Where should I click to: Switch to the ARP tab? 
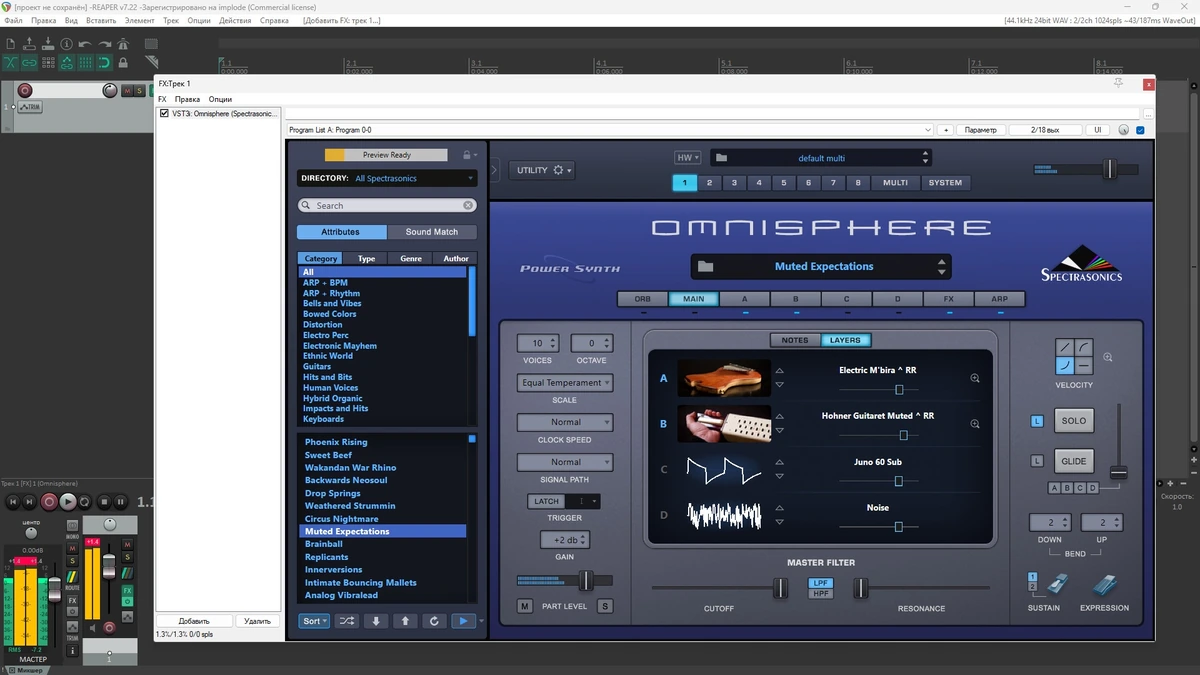[999, 299]
